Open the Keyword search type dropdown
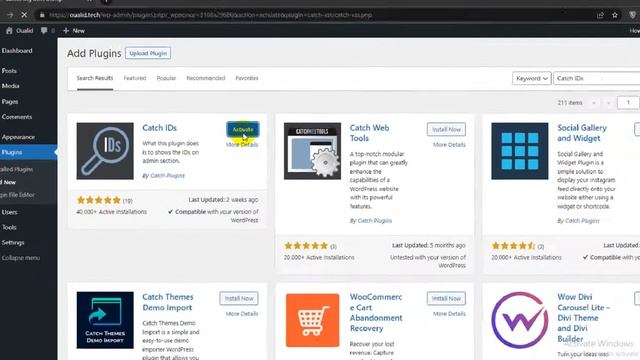This screenshot has height=360, width=640. coord(531,78)
